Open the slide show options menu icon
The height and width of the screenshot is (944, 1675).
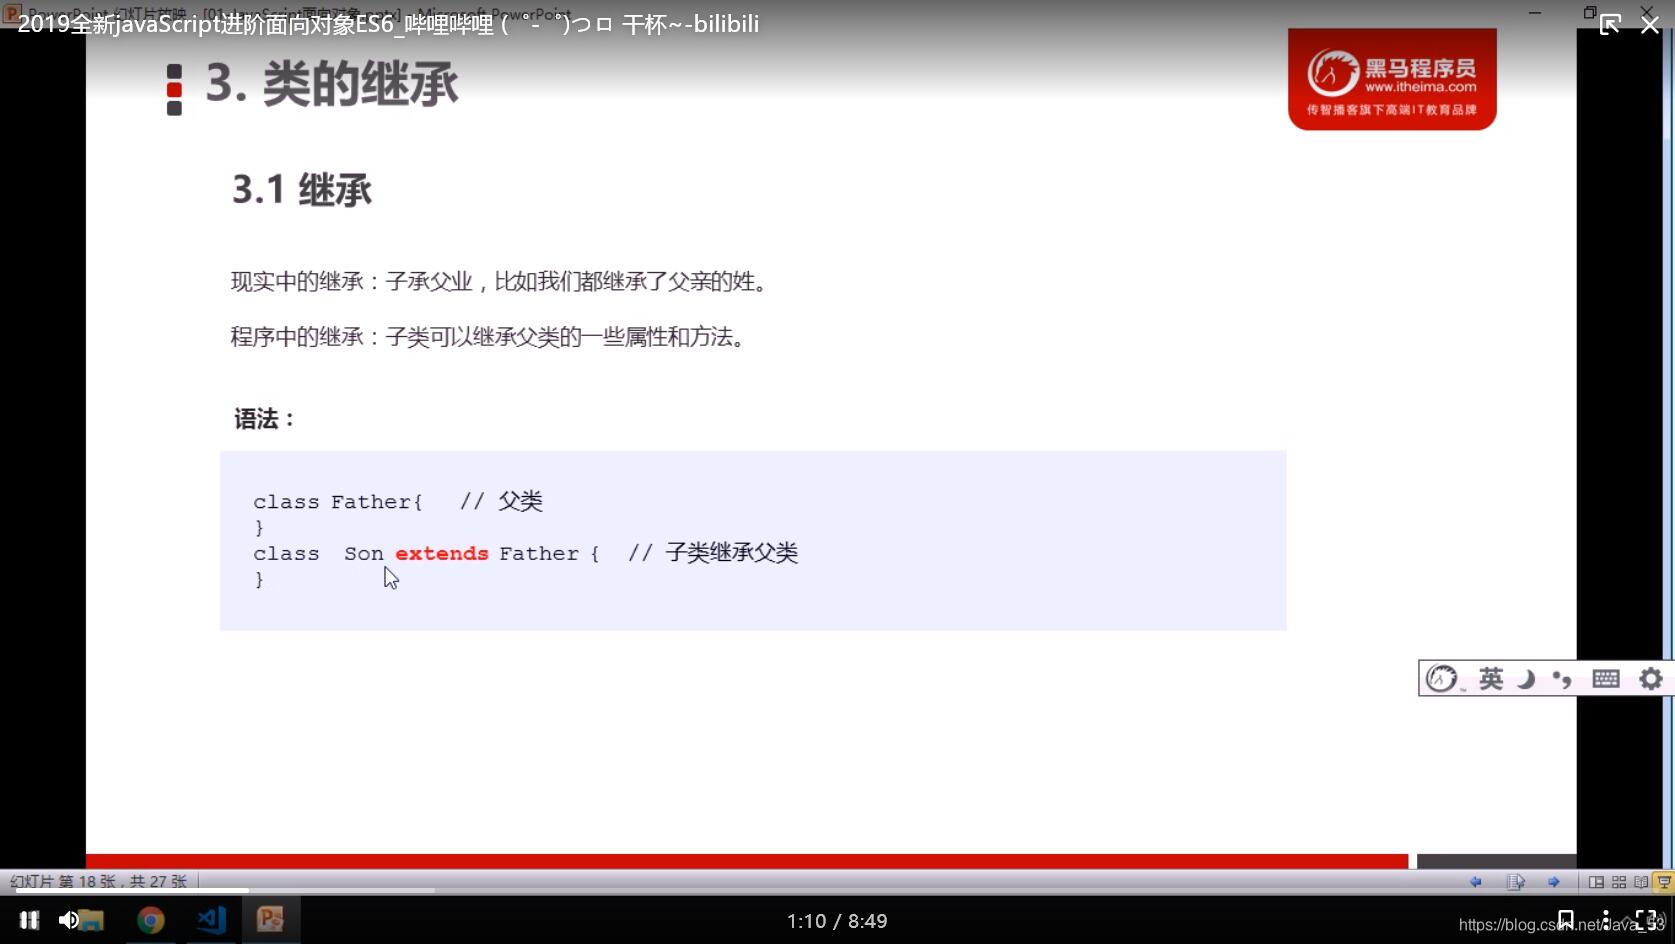point(1515,882)
